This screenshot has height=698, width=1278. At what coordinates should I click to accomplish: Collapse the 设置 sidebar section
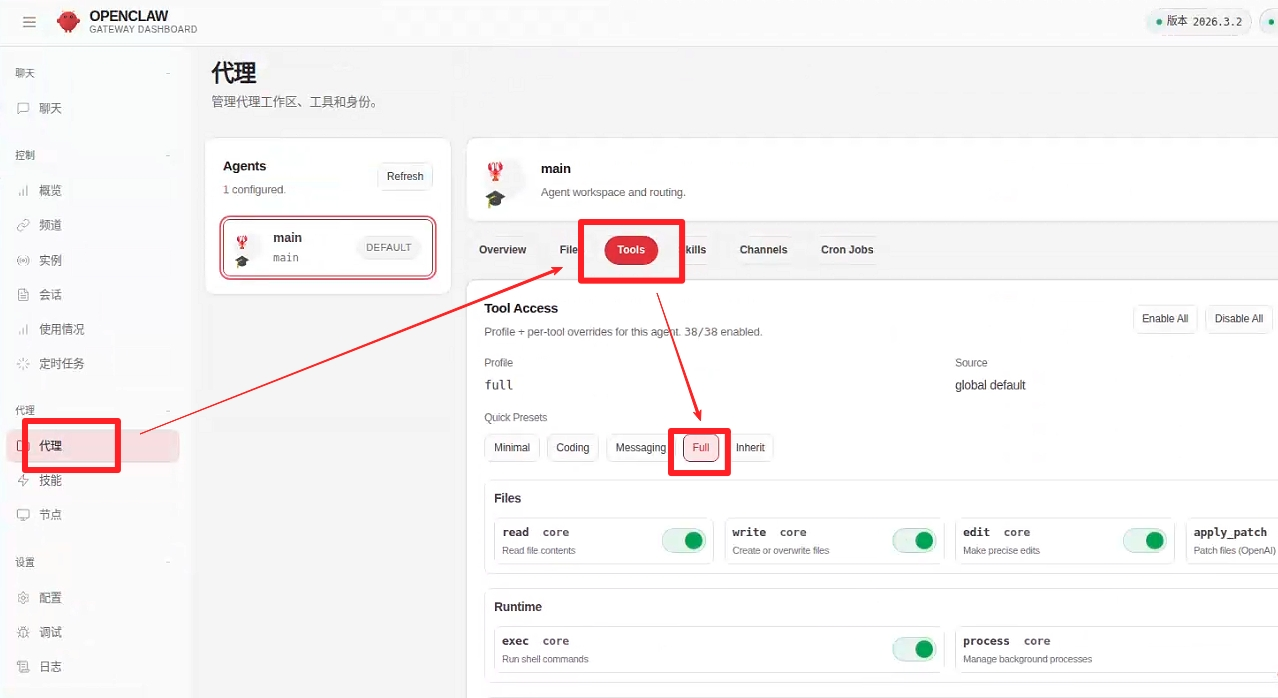coord(92,562)
